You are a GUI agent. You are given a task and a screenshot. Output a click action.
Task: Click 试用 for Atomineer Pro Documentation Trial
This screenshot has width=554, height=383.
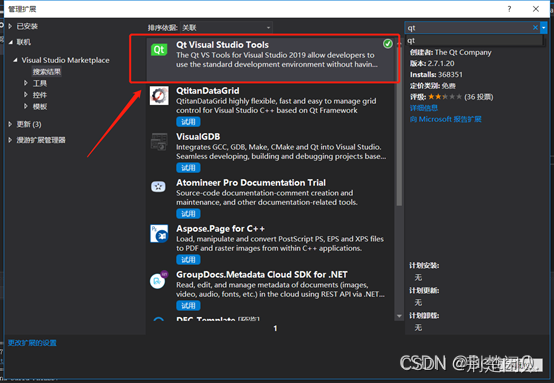click(188, 213)
